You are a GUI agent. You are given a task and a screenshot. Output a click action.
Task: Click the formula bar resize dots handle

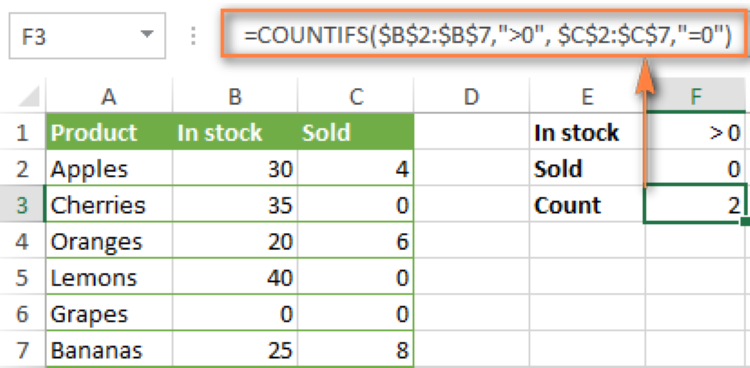click(x=193, y=36)
